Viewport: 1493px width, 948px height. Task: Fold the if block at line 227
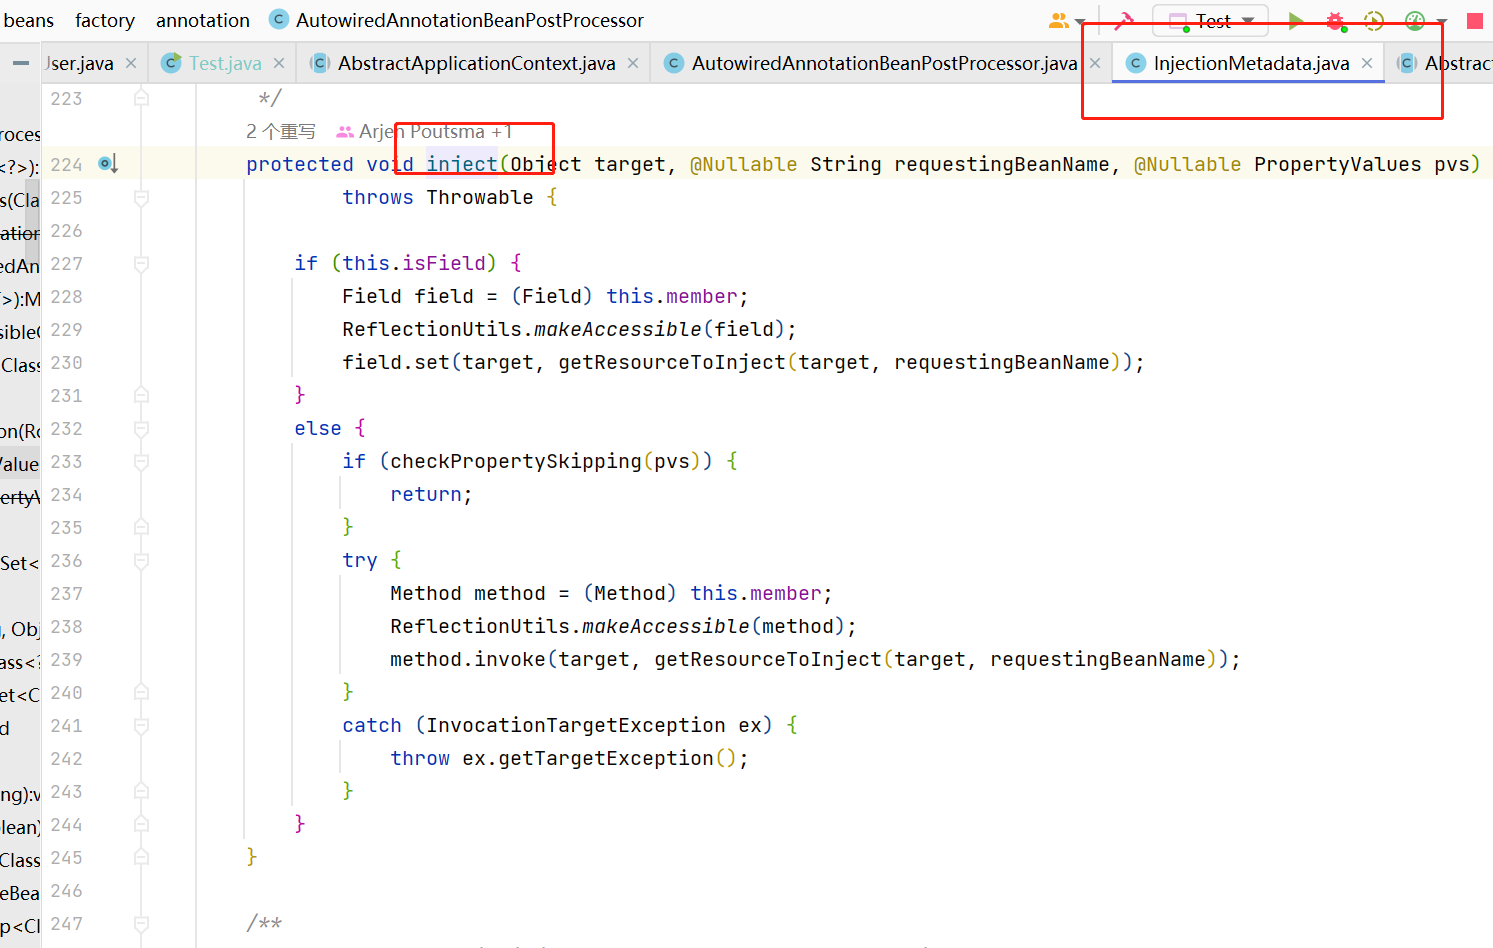pyautogui.click(x=141, y=264)
